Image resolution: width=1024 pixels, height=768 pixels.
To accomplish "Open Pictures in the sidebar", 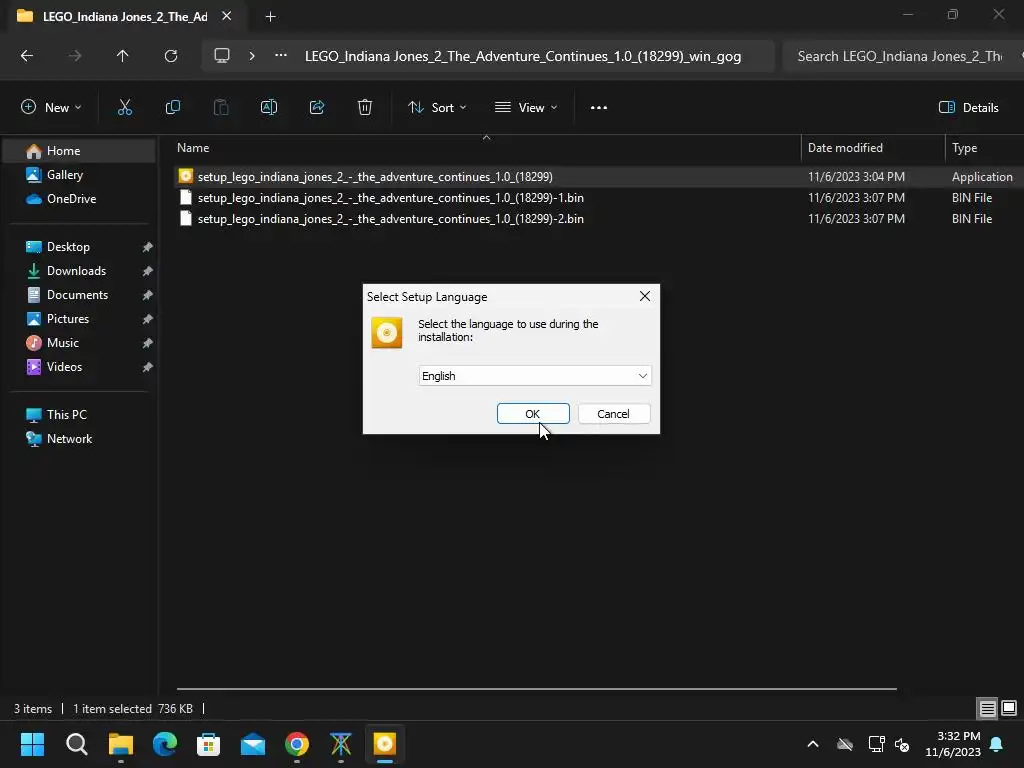I will pyautogui.click(x=67, y=319).
